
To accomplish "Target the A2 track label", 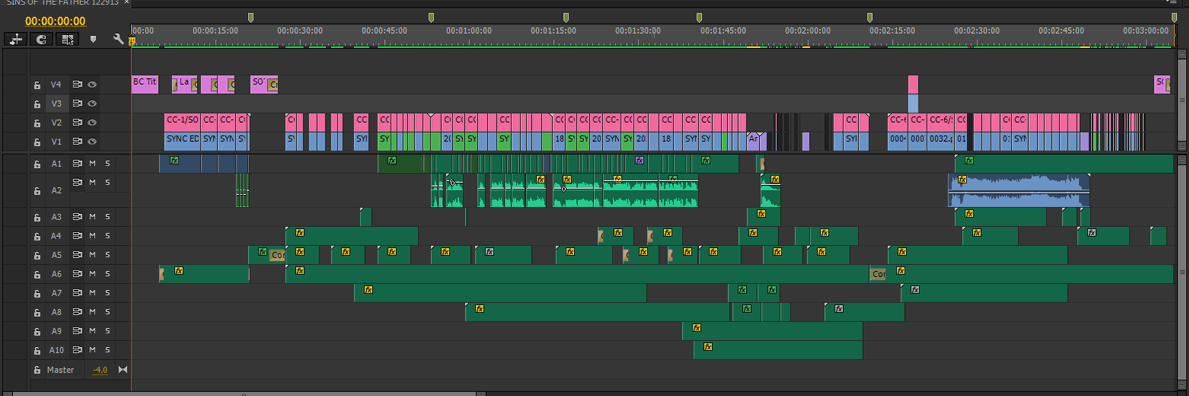I will pyautogui.click(x=56, y=190).
